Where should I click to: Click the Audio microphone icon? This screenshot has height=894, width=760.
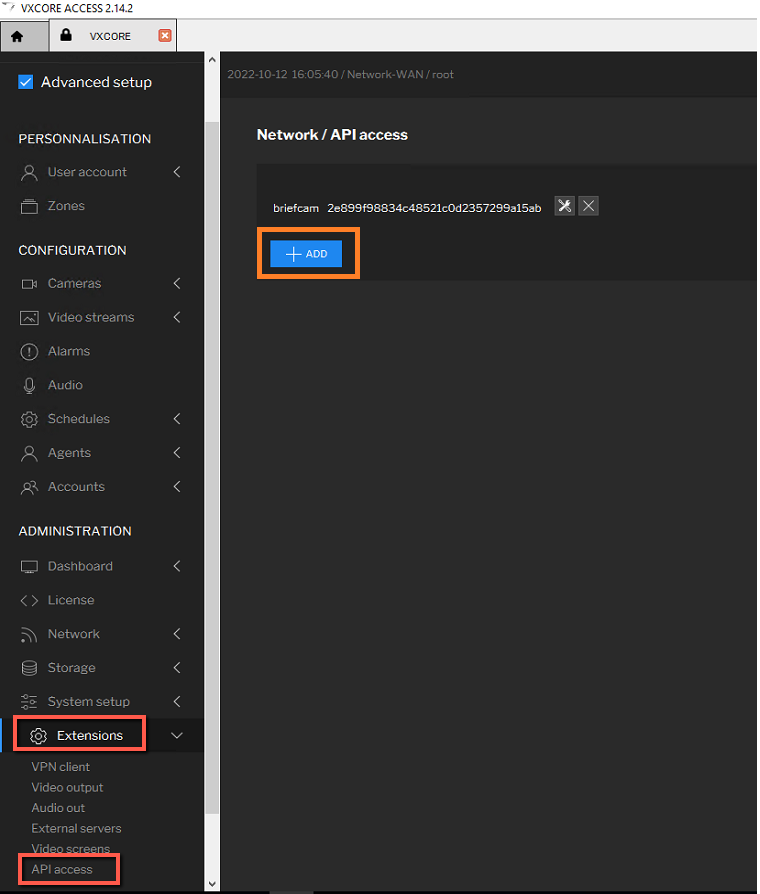(29, 385)
